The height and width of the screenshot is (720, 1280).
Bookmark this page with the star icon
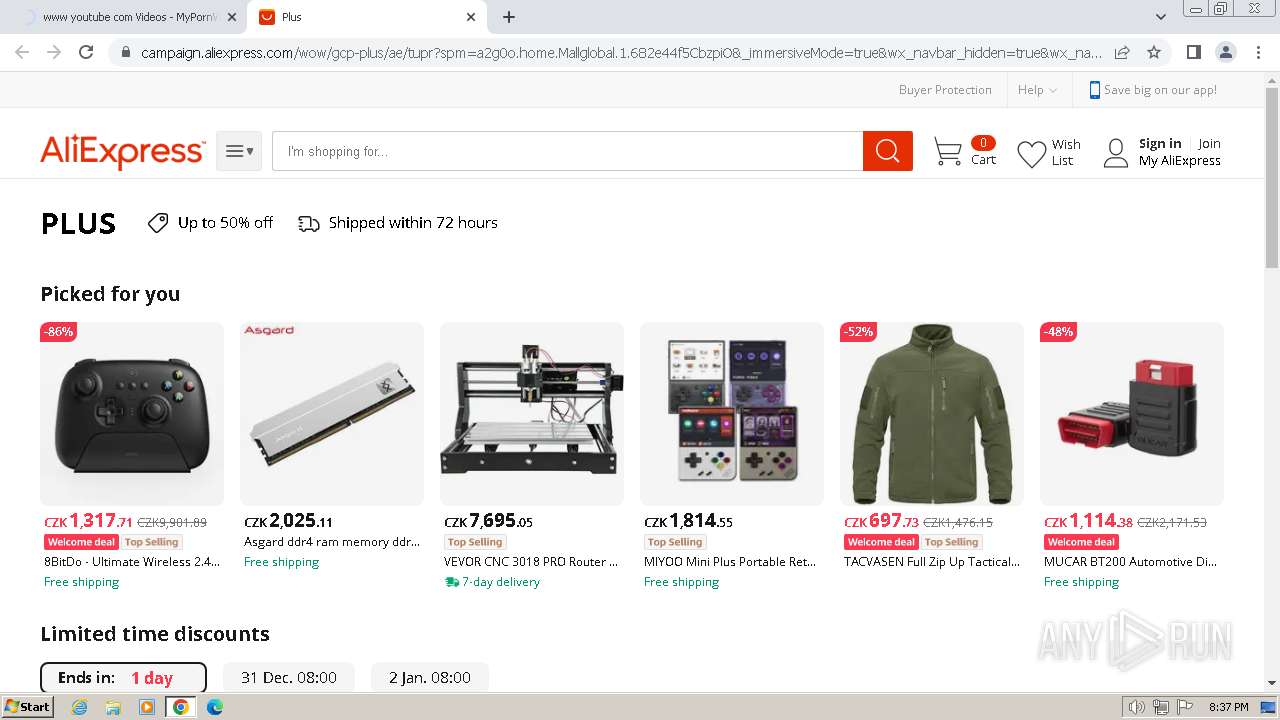(x=1154, y=52)
